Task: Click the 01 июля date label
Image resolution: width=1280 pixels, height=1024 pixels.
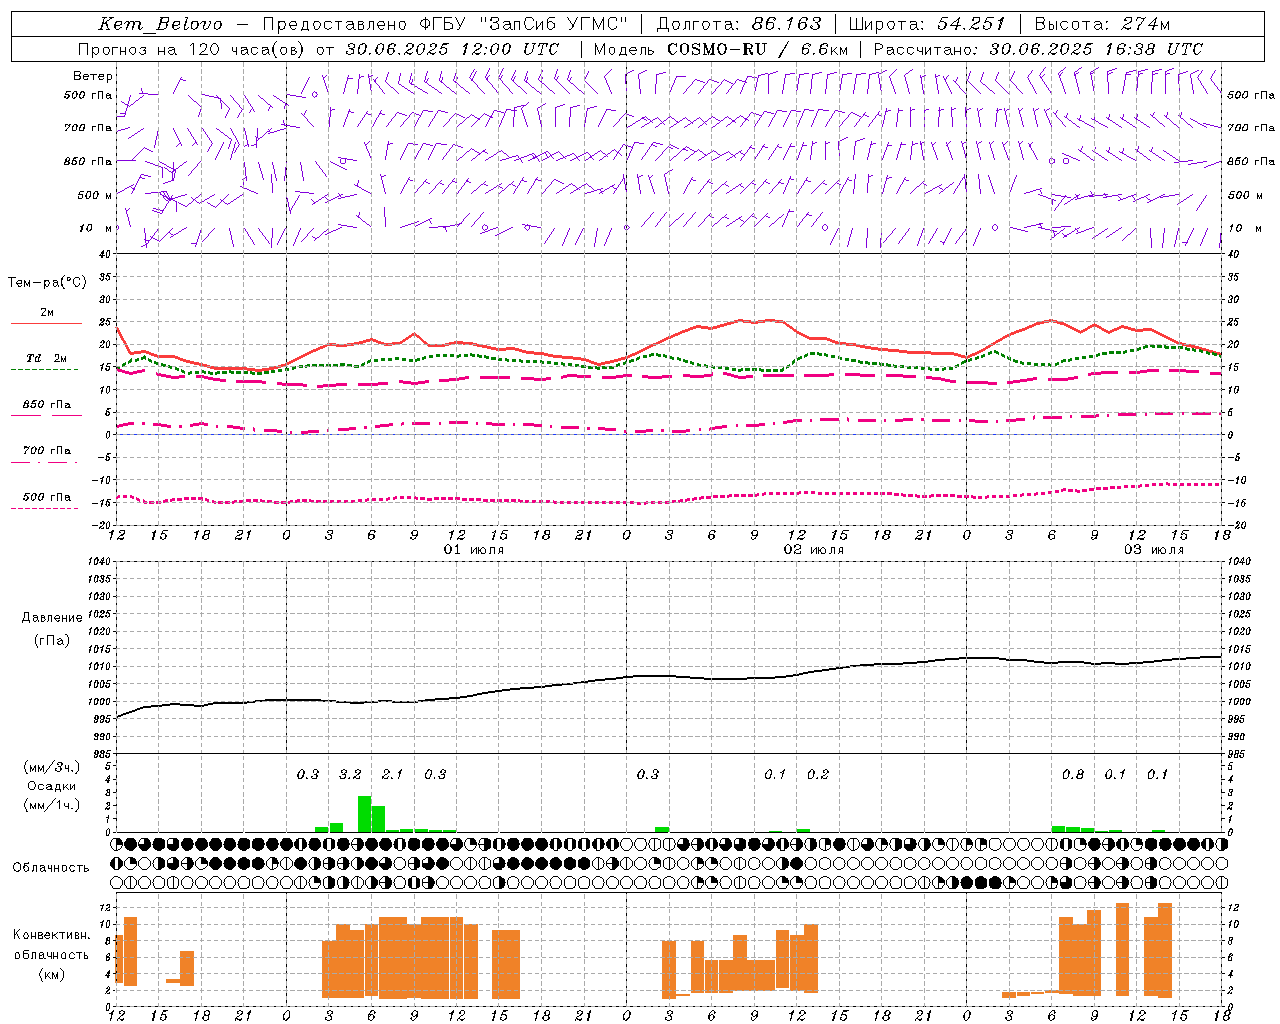Action: click(x=473, y=550)
